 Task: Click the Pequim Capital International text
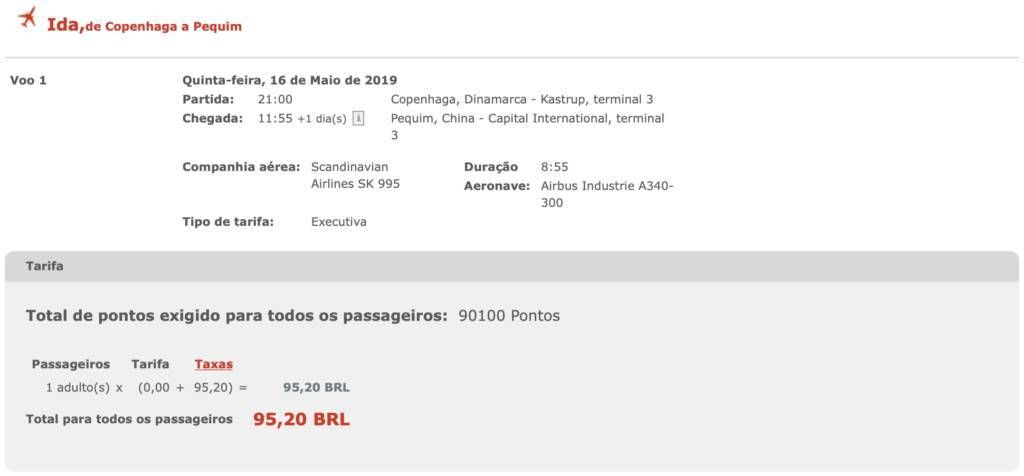click(527, 127)
